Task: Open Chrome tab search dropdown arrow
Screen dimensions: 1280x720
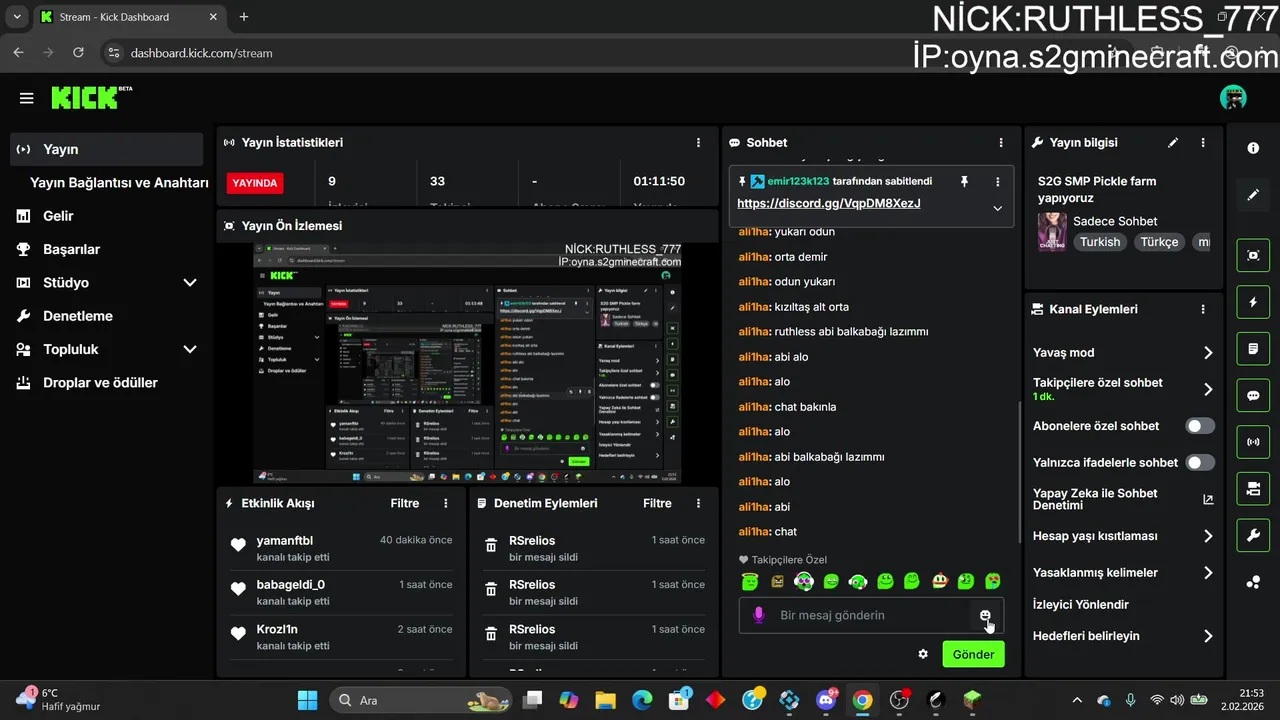Action: click(x=16, y=17)
